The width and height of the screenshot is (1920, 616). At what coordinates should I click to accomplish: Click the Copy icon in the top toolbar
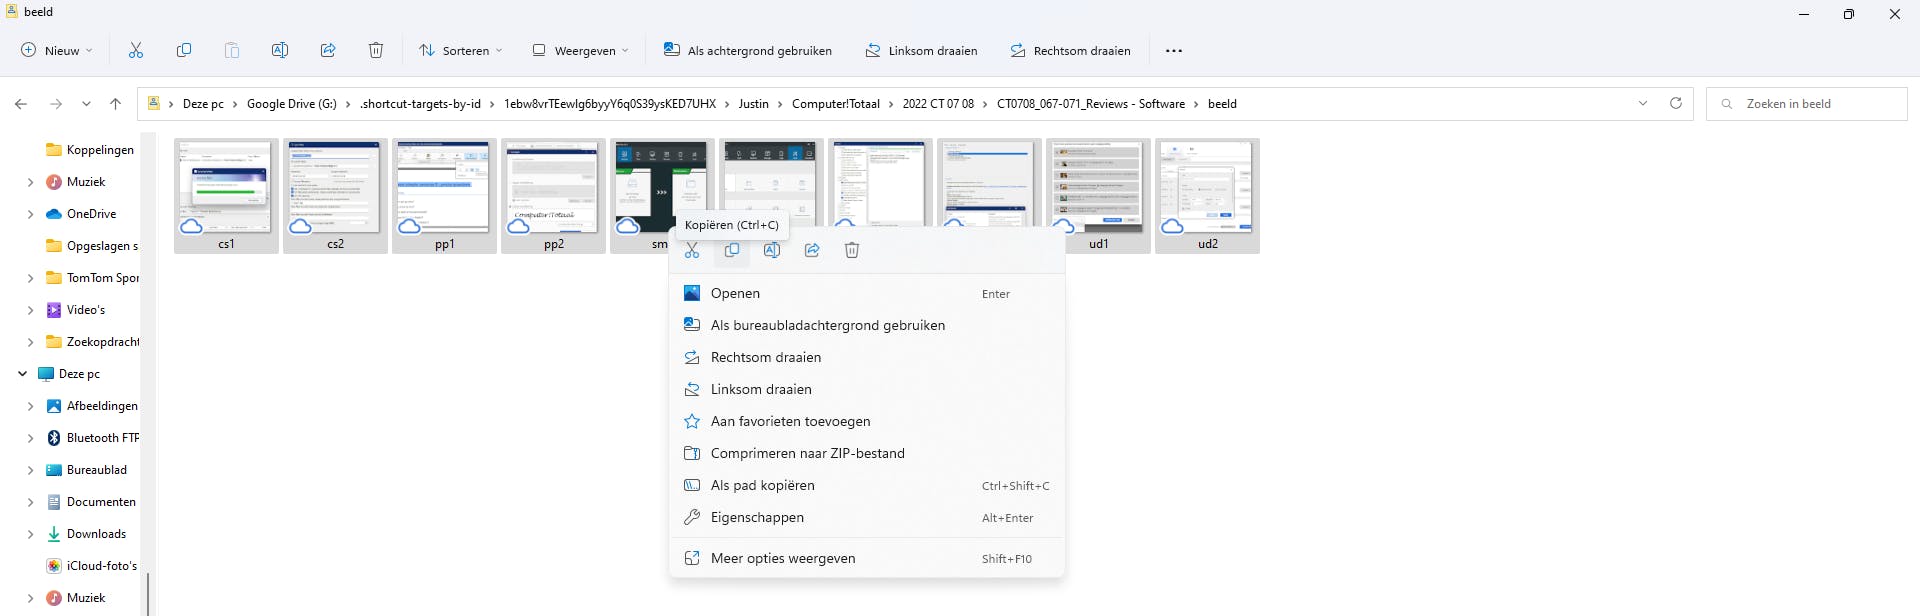pyautogui.click(x=184, y=50)
